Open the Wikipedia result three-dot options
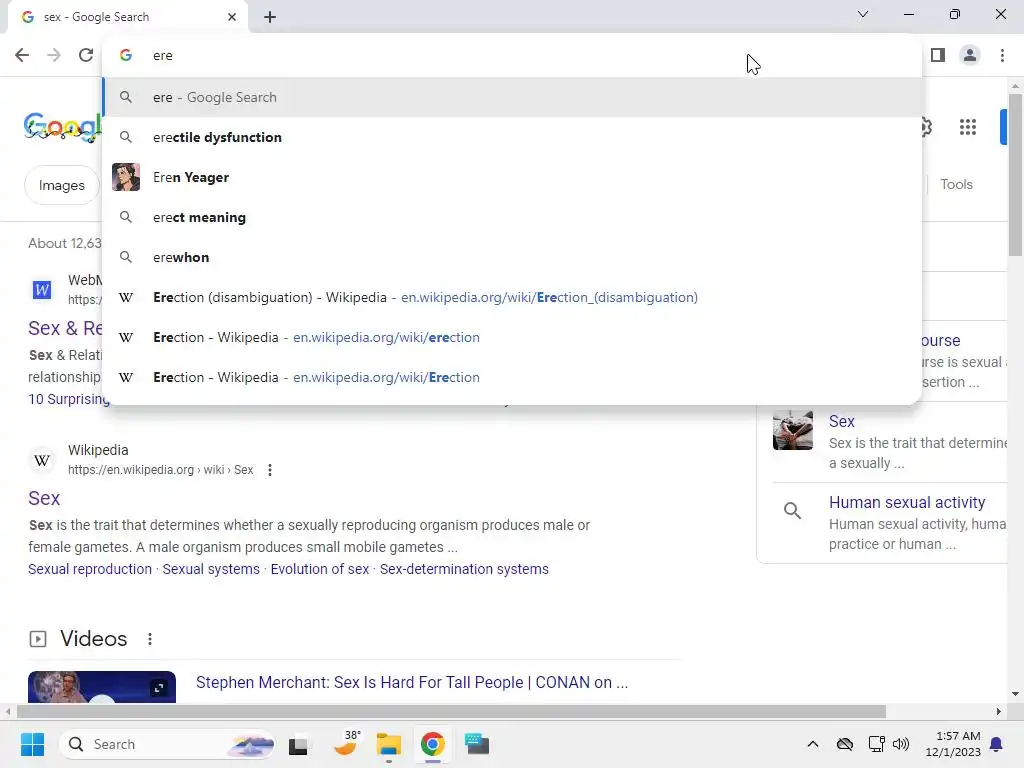 click(270, 470)
